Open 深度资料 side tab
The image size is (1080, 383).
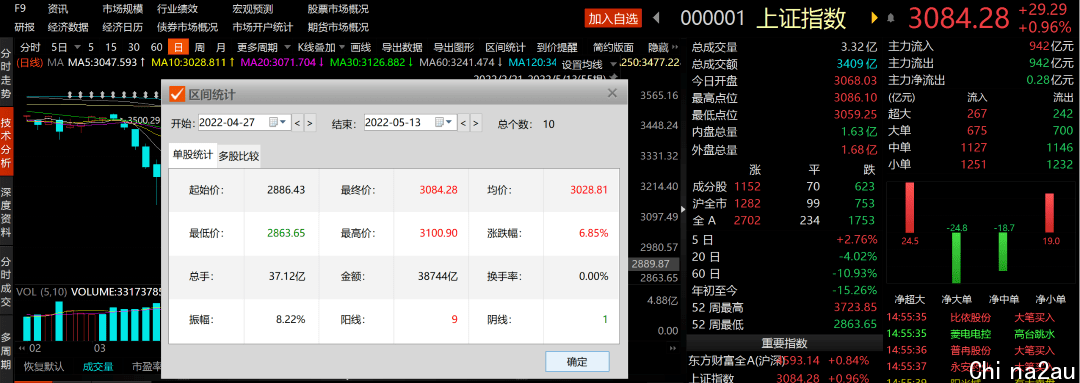tap(6, 211)
